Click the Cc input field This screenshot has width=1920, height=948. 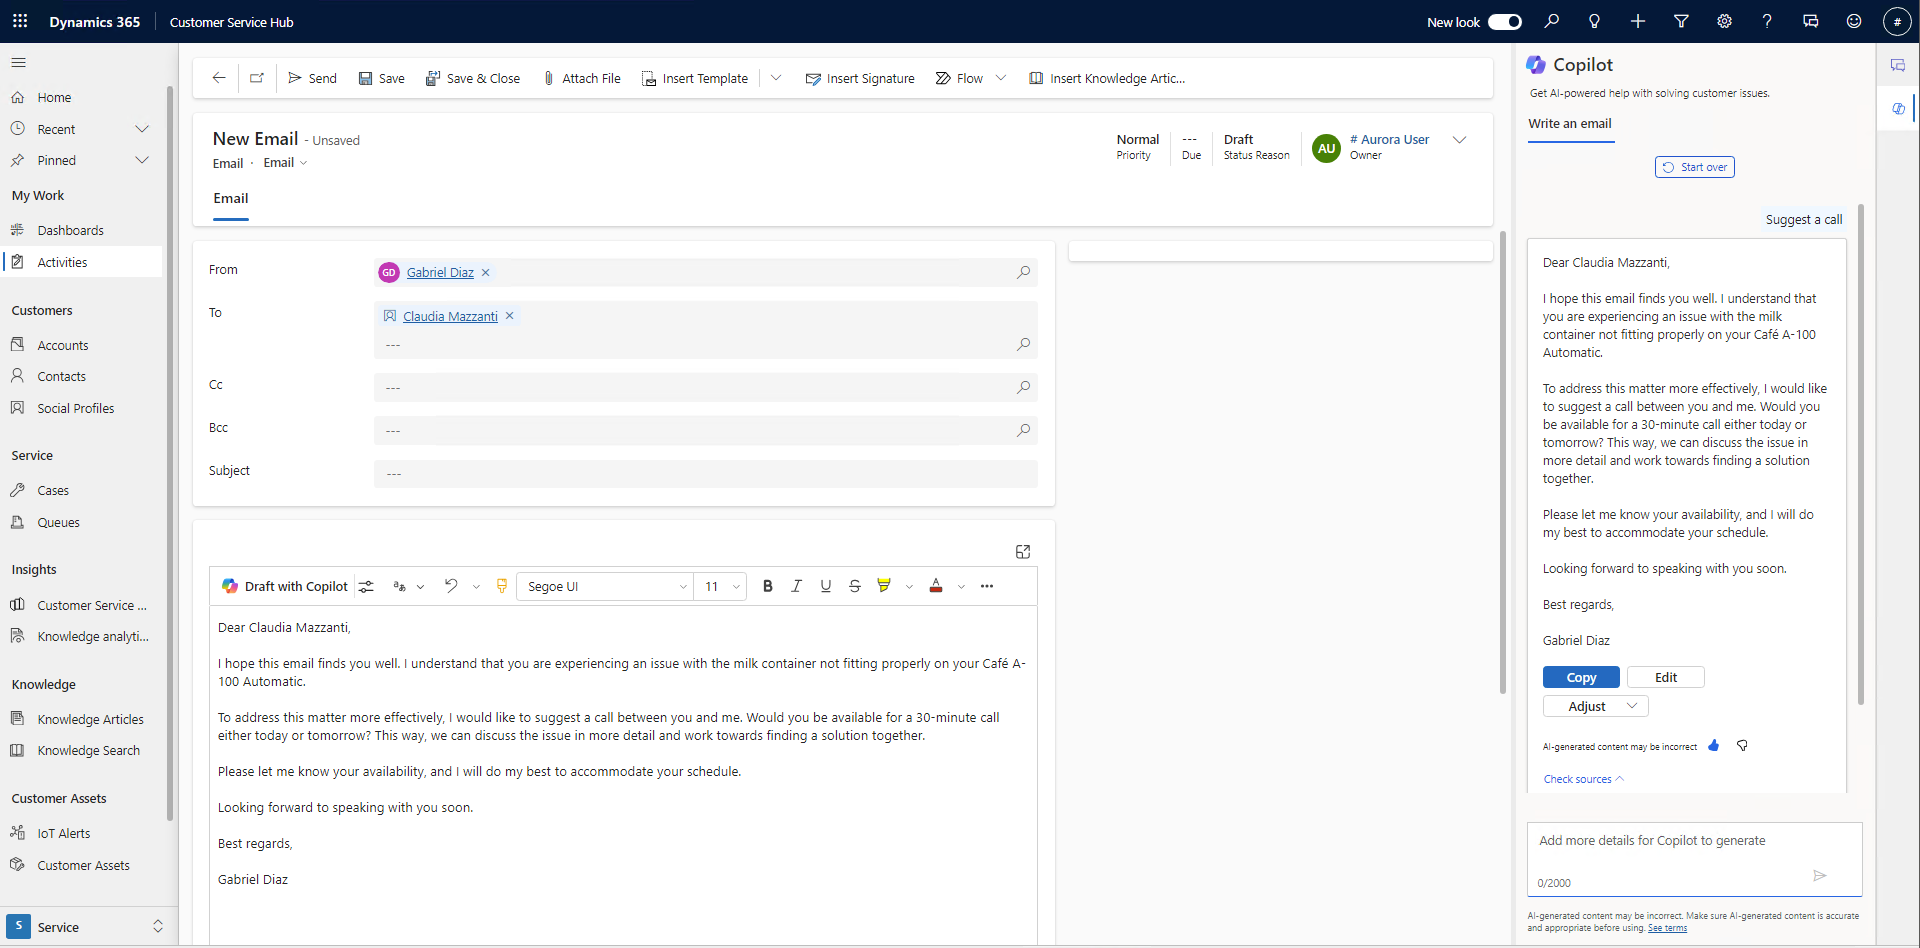pos(705,387)
